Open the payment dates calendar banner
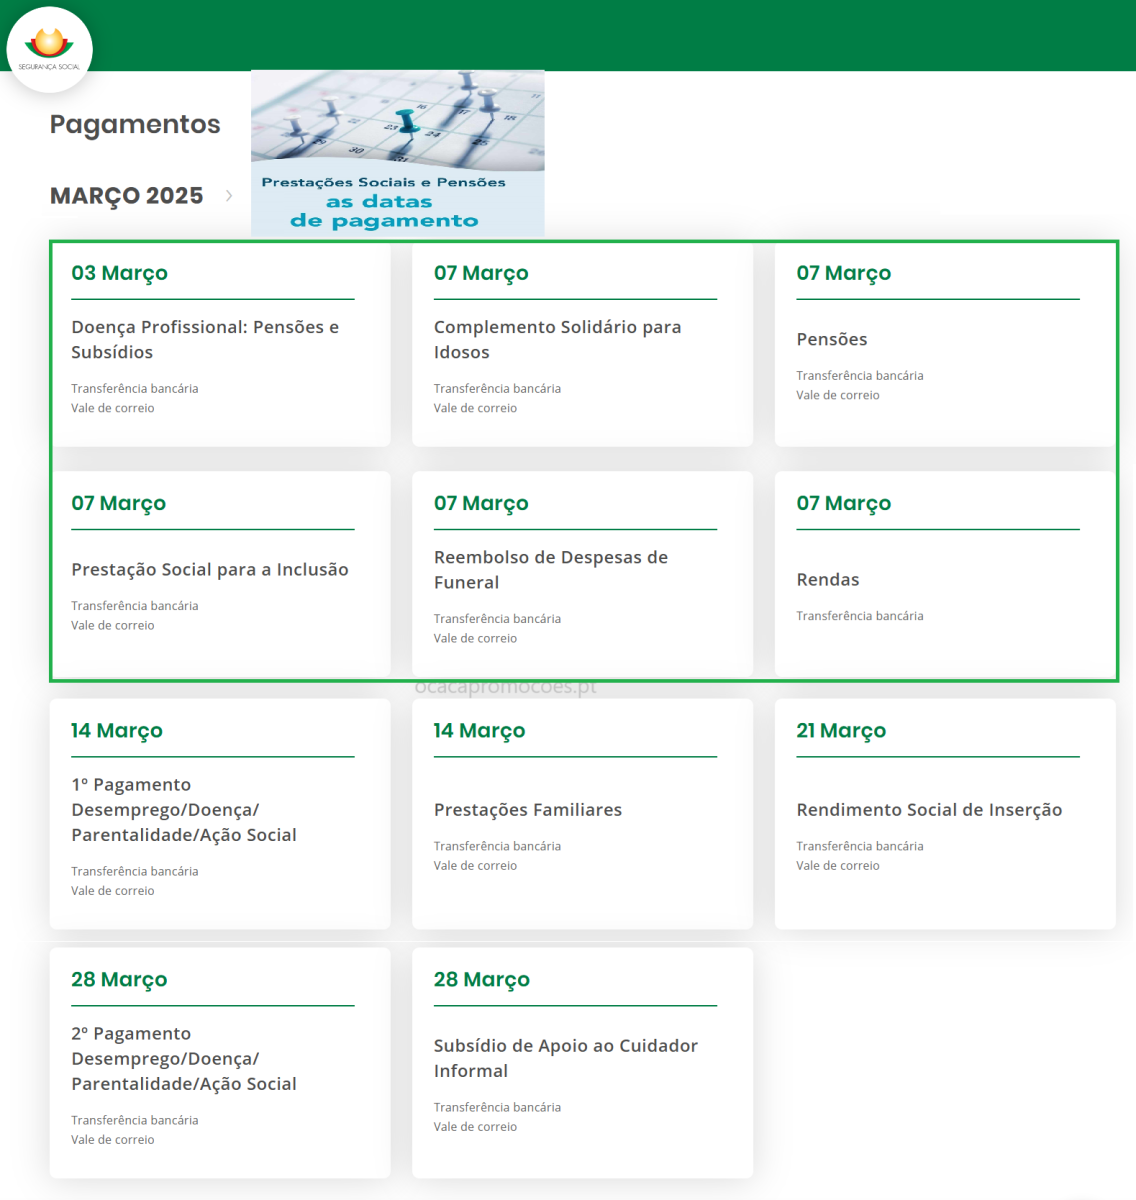The image size is (1136, 1200). pyautogui.click(x=397, y=153)
